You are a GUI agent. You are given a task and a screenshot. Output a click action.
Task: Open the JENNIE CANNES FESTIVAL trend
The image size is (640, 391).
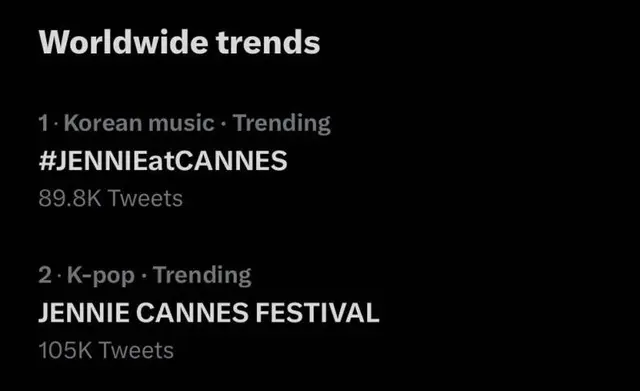pyautogui.click(x=209, y=313)
